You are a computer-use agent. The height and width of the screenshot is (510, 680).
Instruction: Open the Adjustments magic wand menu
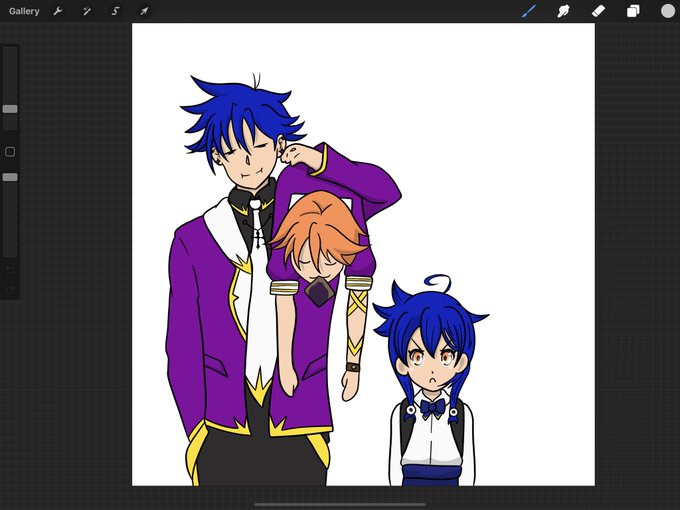tap(87, 11)
